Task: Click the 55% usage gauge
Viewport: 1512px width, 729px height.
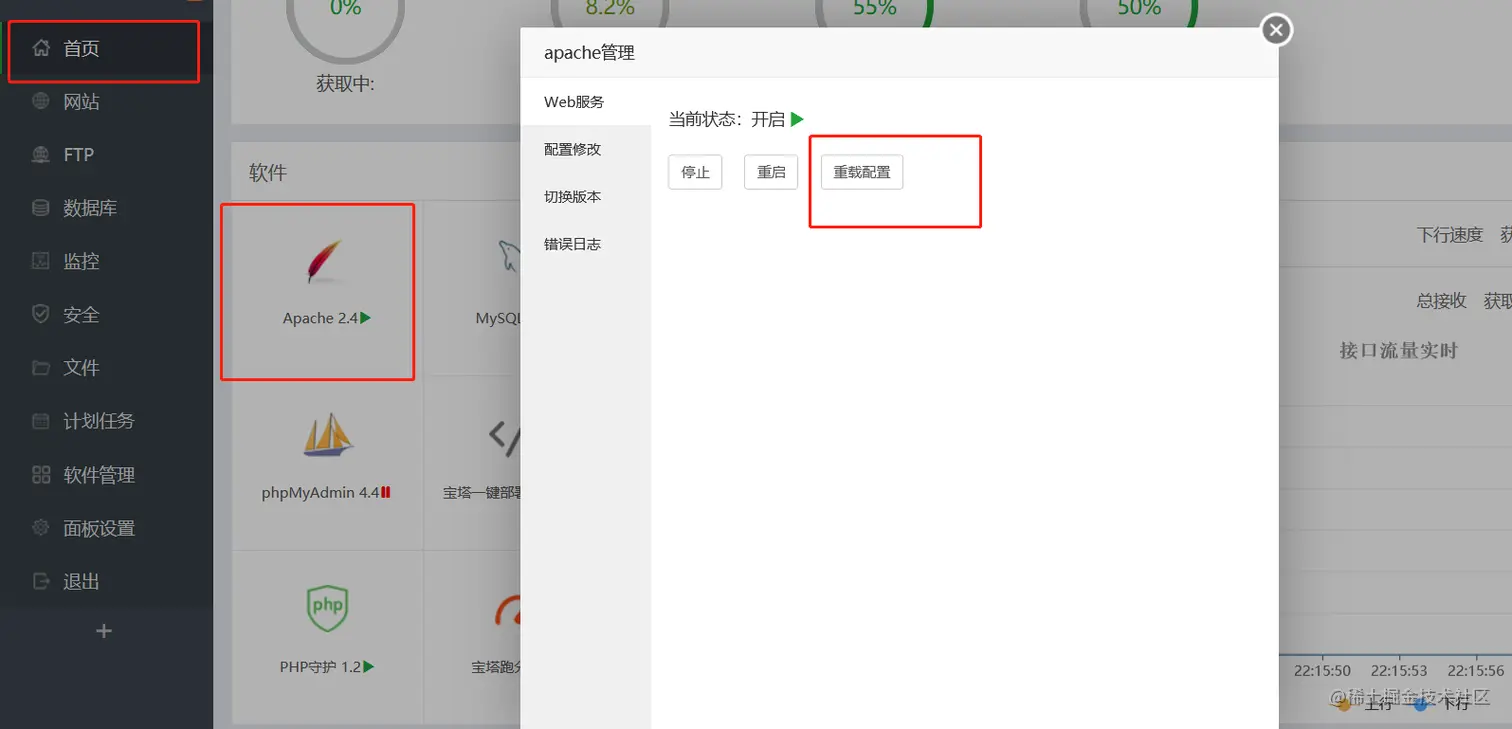Action: coord(874,15)
